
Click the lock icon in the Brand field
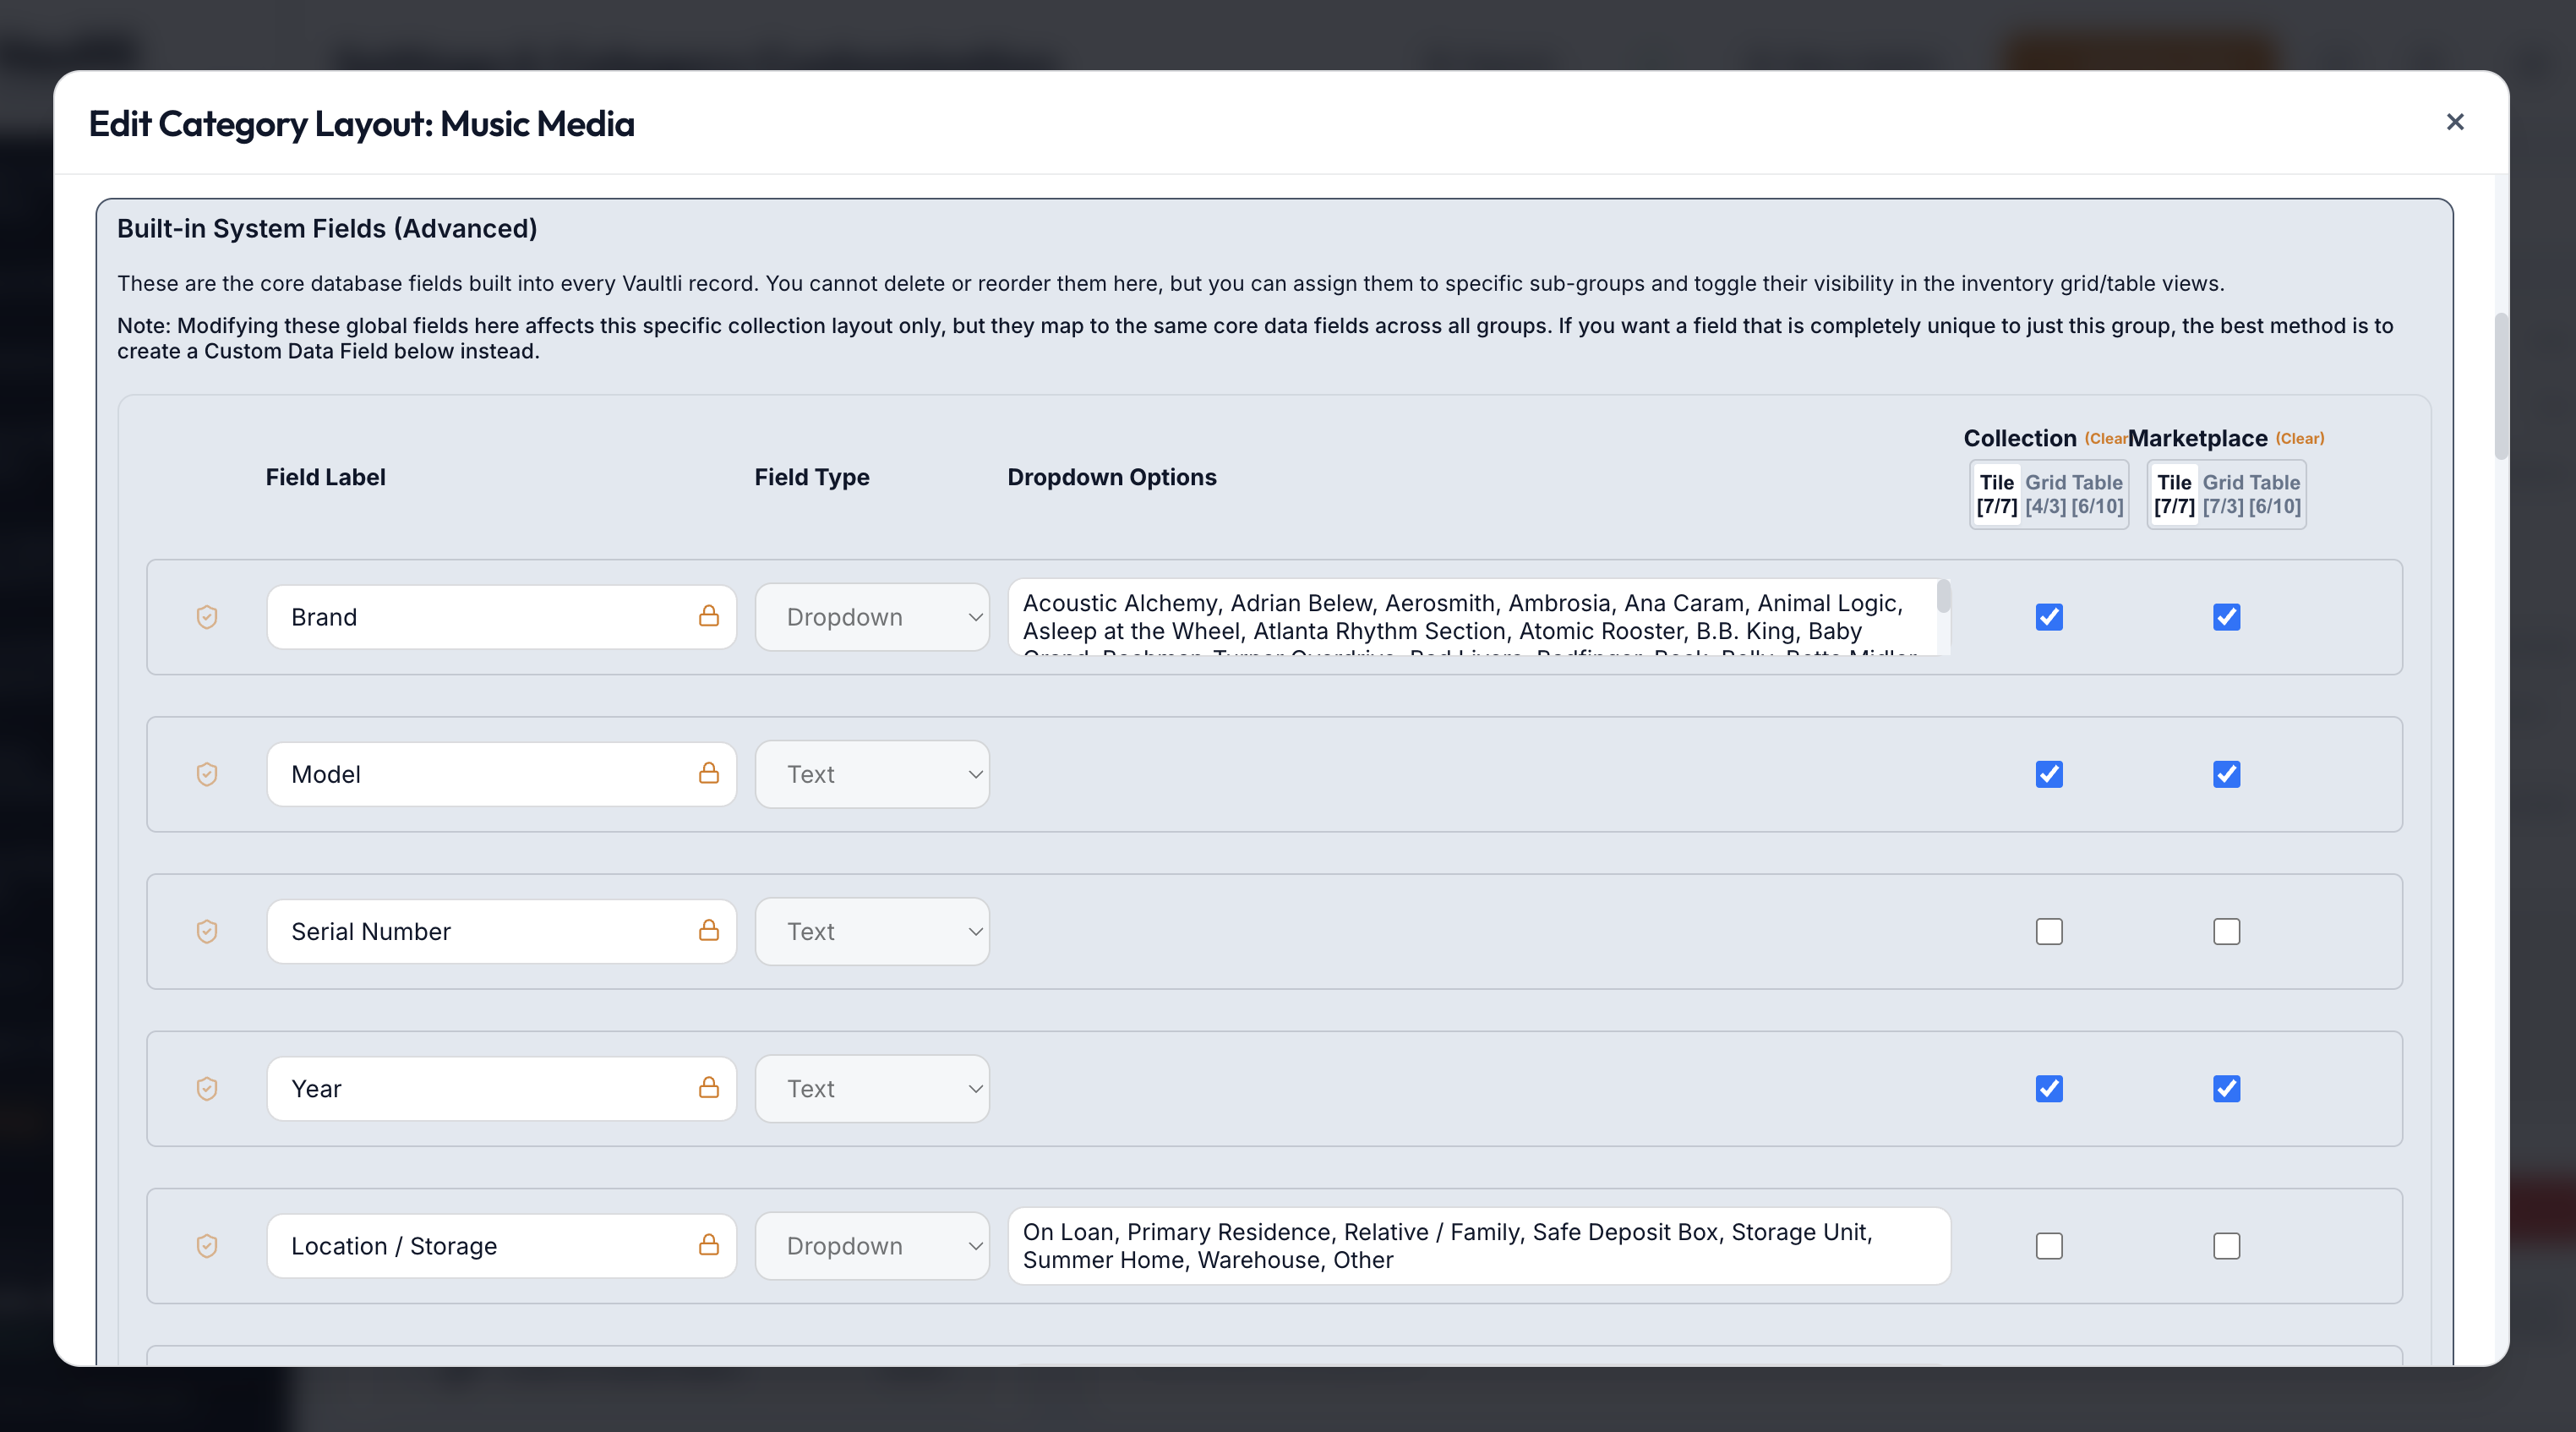[709, 615]
